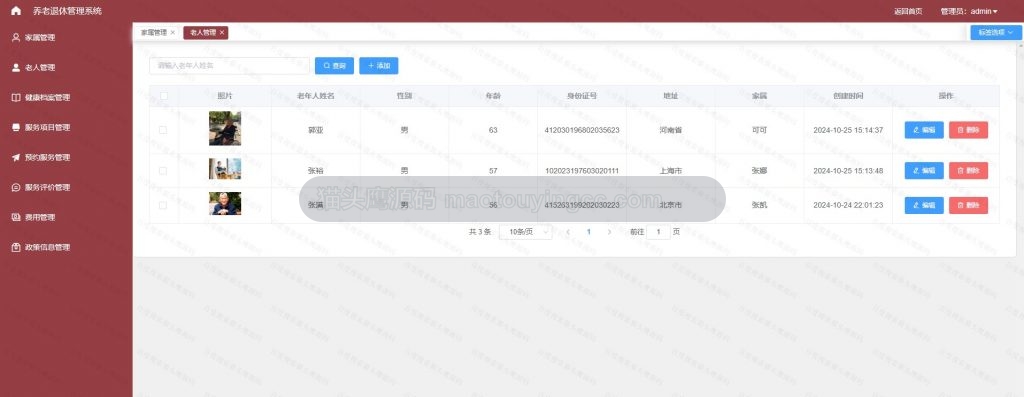
Task: Click the 查询 search button
Action: click(x=334, y=66)
